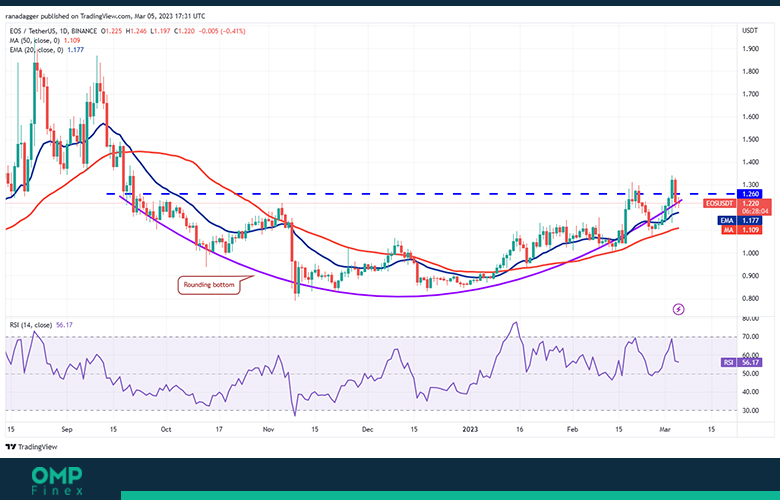This screenshot has width=780, height=500.
Task: Click the 'Dec' label on time axis
Action: [x=368, y=429]
